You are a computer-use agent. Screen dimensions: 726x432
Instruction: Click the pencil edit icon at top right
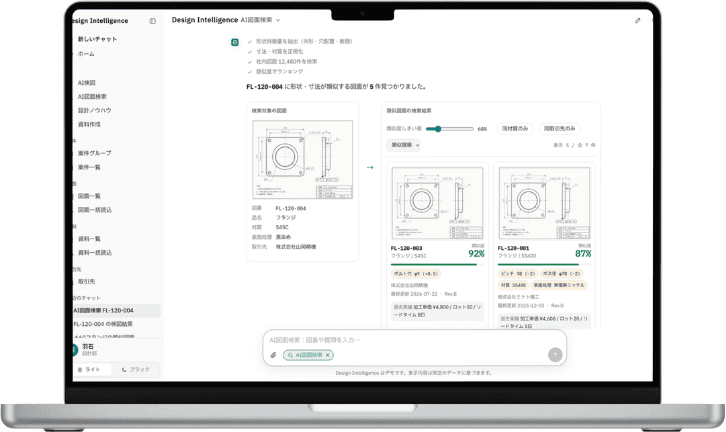[x=638, y=20]
